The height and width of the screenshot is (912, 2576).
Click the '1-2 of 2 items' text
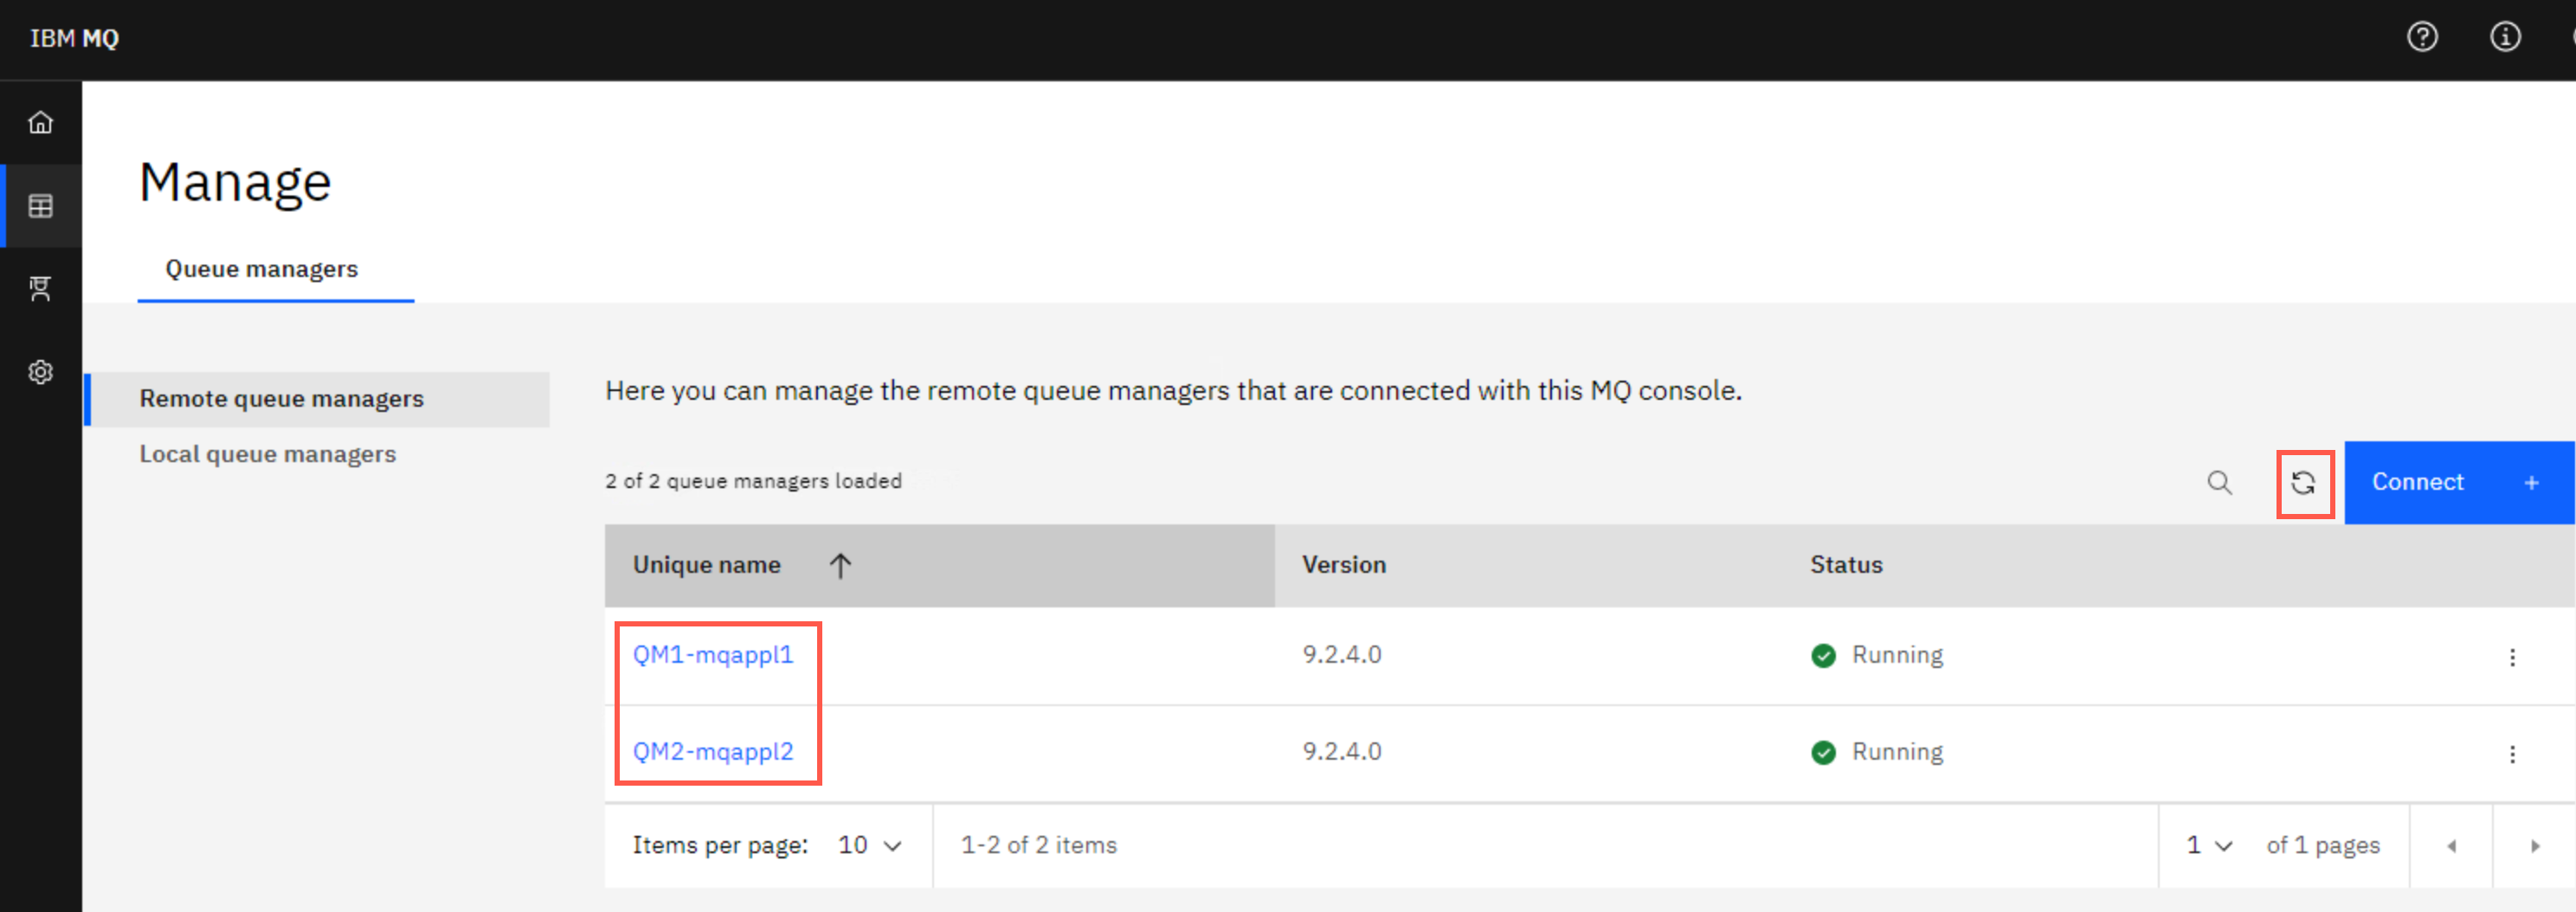1038,846
